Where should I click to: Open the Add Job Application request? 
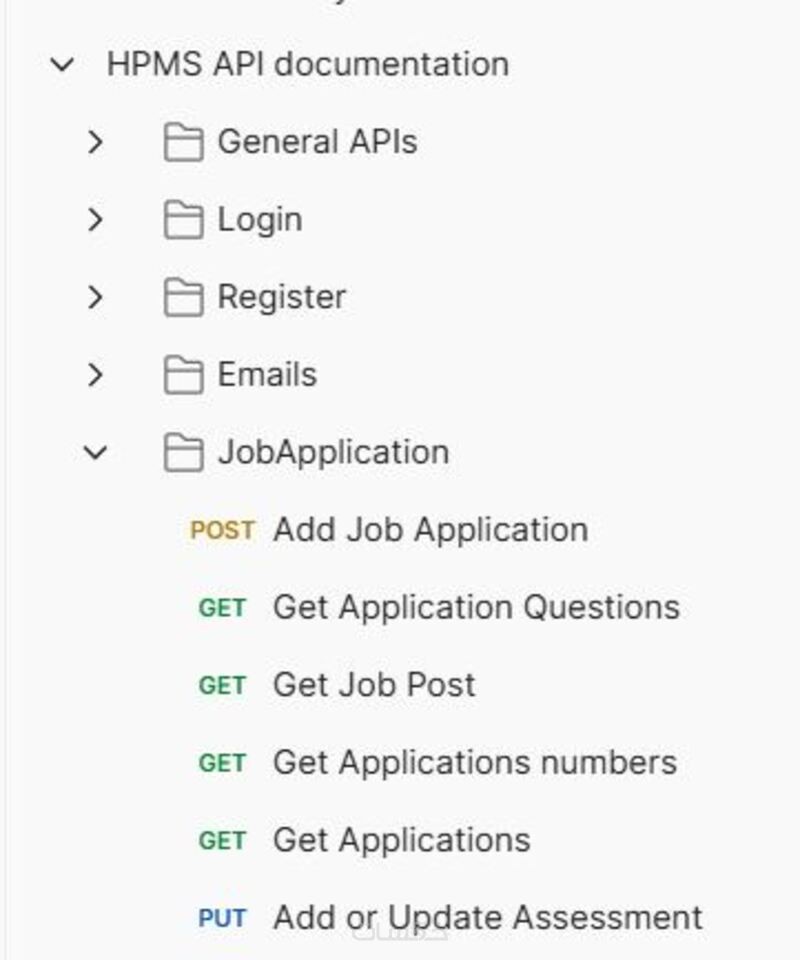430,530
